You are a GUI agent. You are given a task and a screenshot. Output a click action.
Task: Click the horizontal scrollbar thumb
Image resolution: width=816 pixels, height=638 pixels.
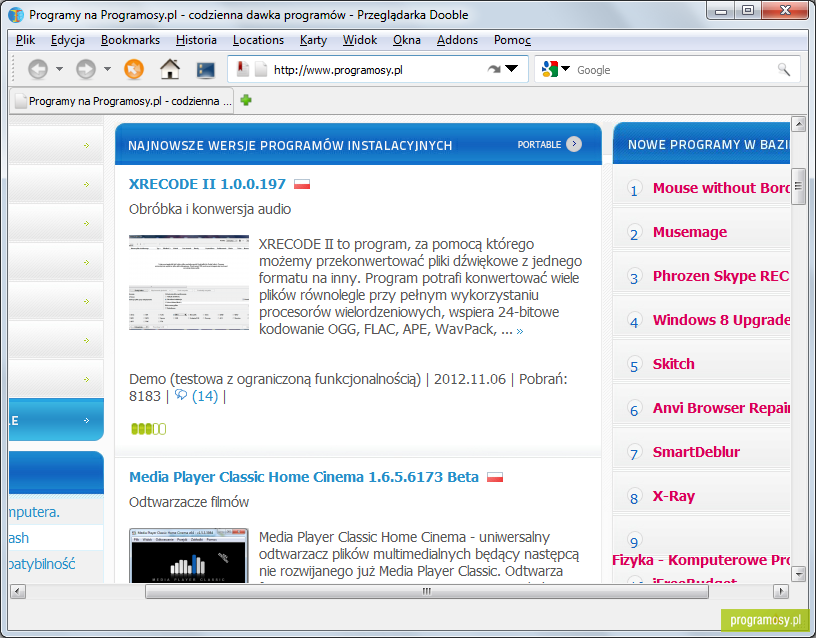(427, 591)
